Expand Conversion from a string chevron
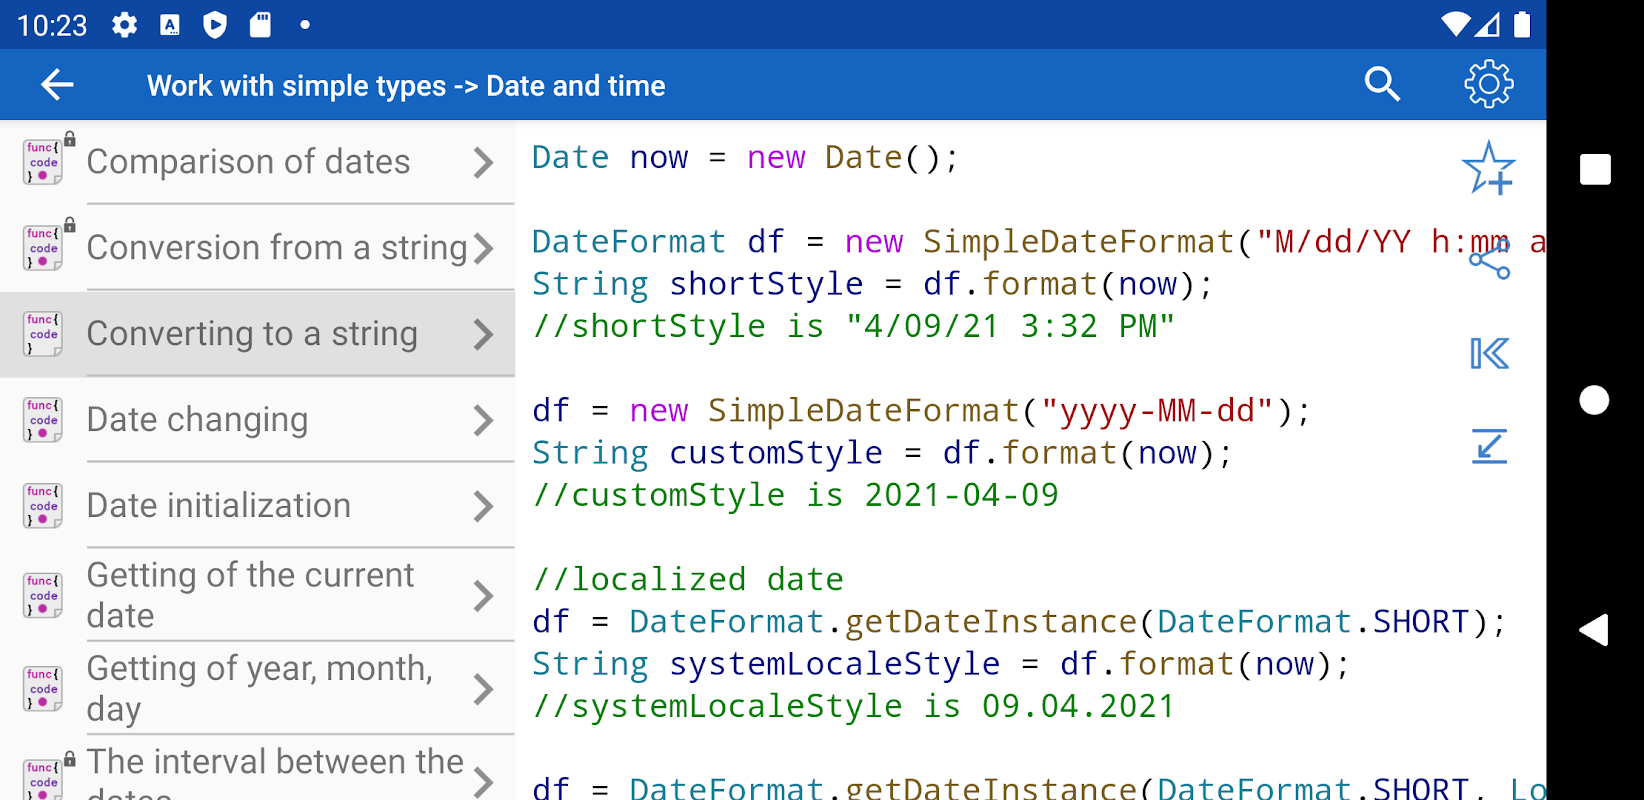Image resolution: width=1644 pixels, height=800 pixels. (484, 248)
